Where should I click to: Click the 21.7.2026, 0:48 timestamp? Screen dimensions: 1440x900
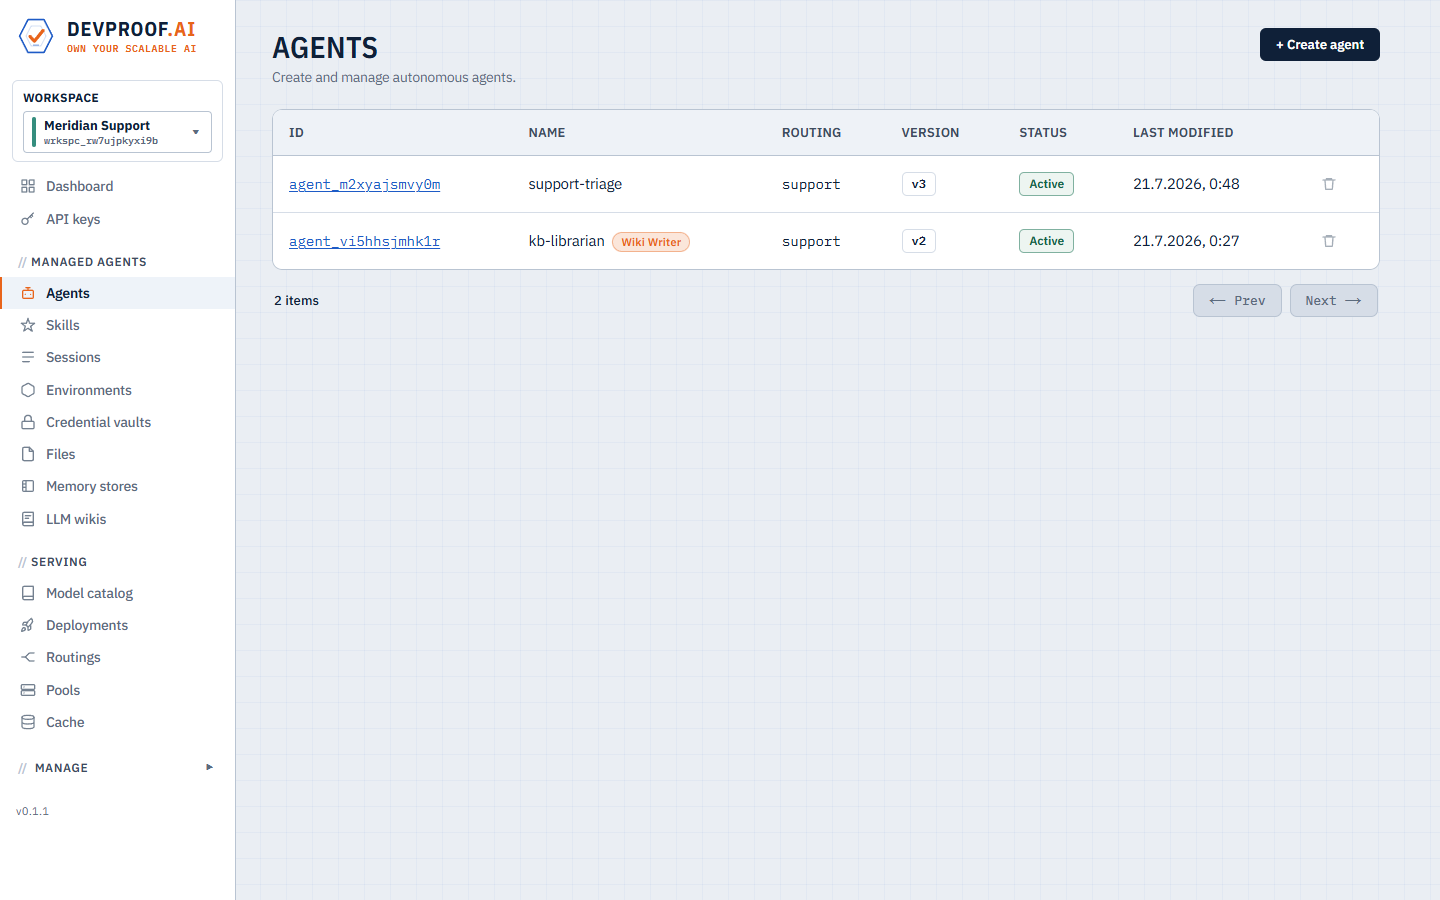tap(1186, 184)
